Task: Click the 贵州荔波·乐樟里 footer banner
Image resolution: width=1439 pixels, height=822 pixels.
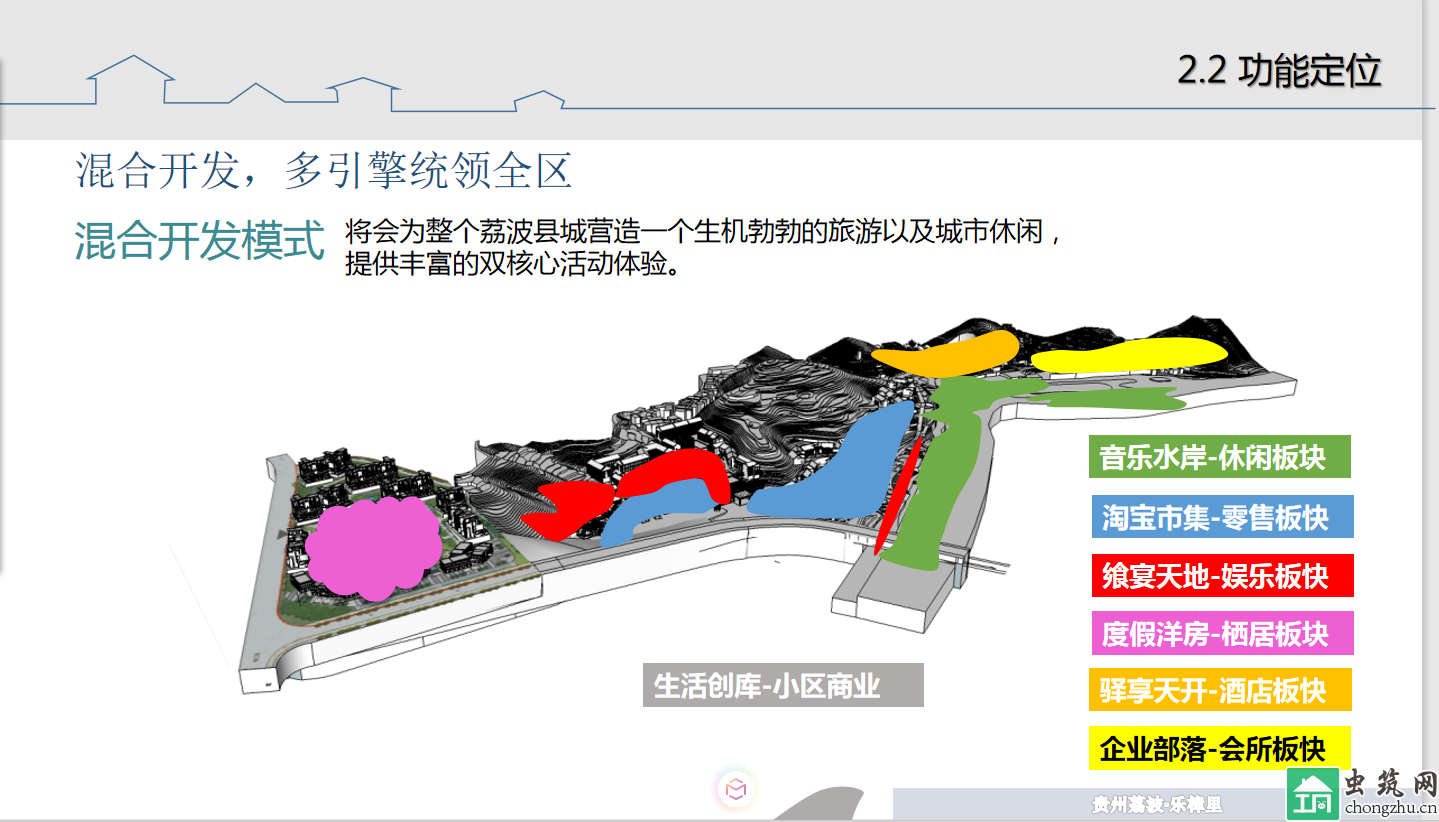Action: 1087,805
